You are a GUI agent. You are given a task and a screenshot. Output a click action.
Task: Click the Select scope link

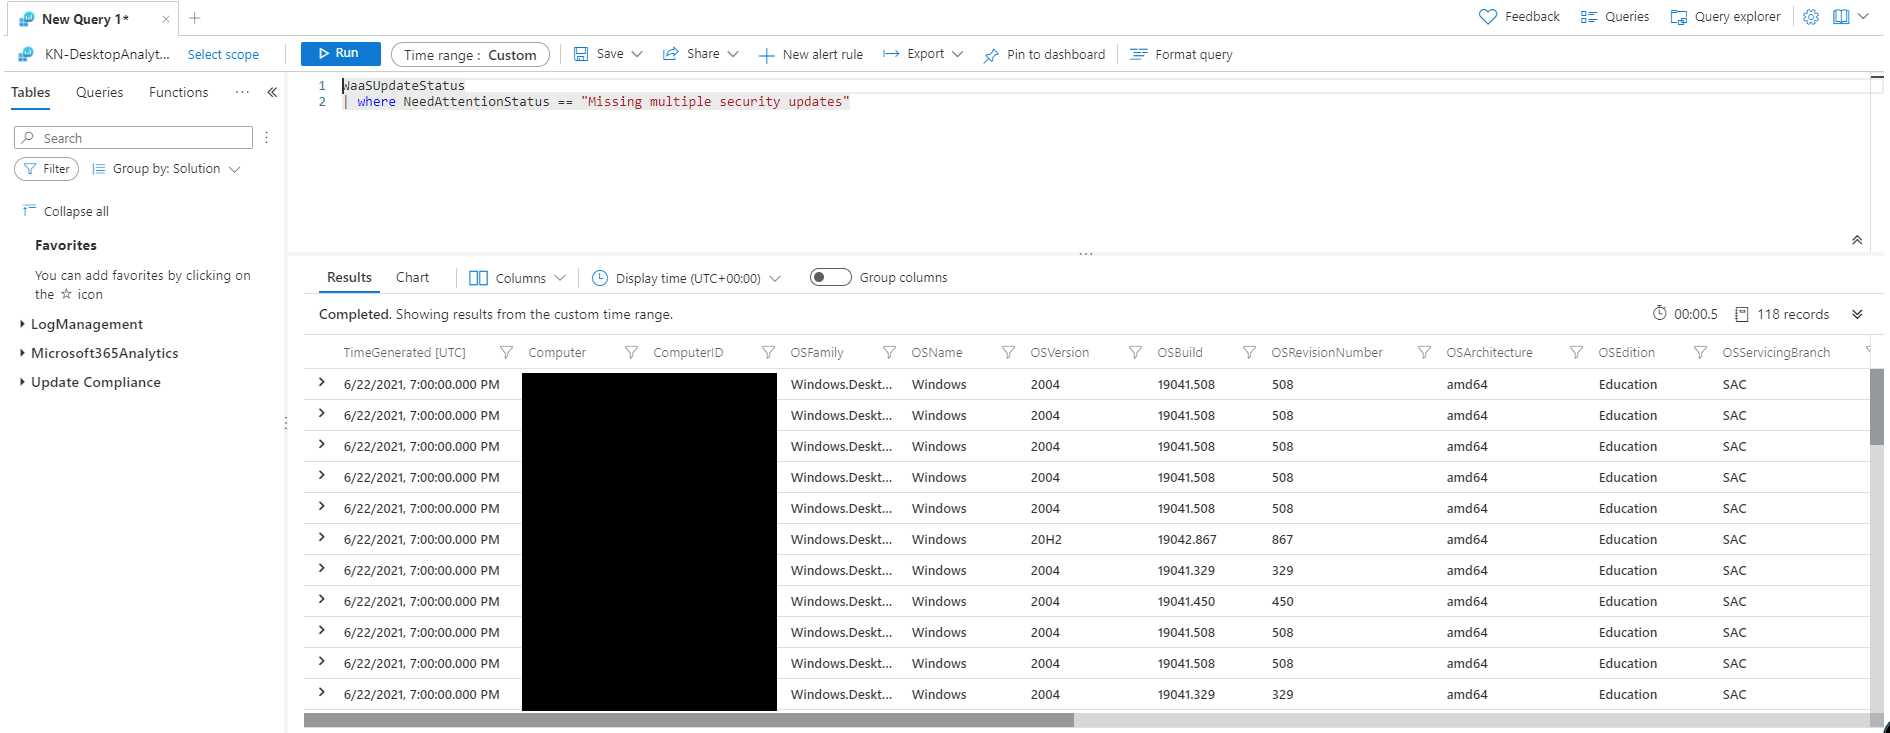(223, 55)
